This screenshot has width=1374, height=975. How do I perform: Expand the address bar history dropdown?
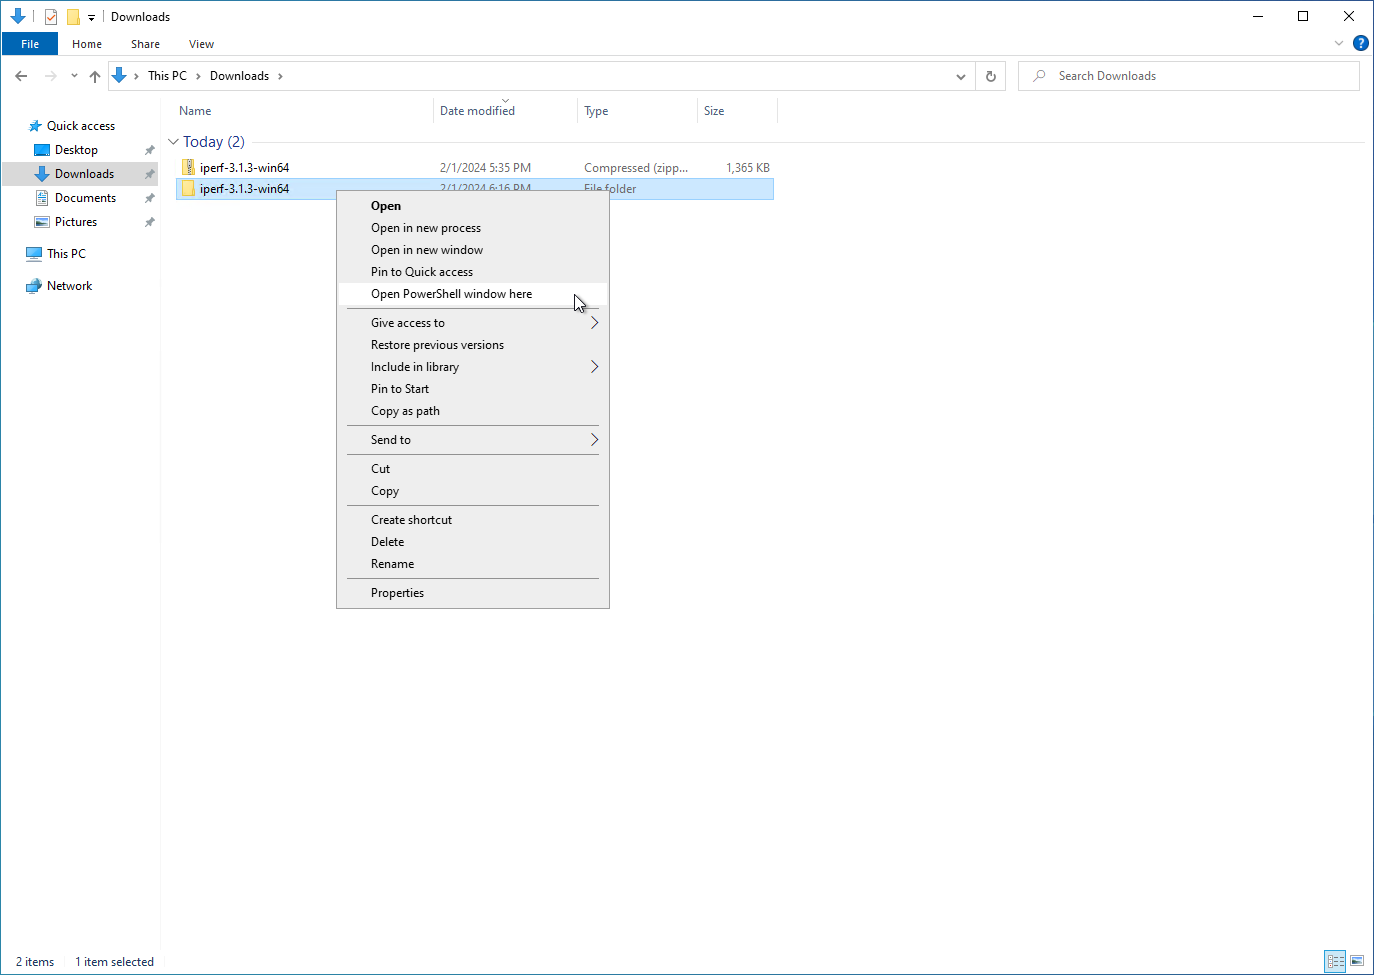tap(960, 76)
